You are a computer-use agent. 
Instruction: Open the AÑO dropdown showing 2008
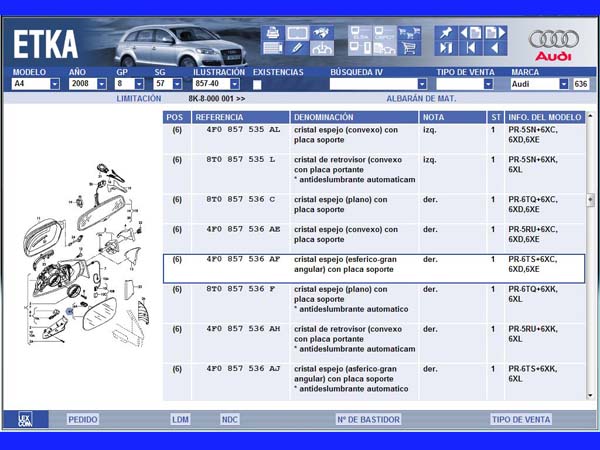pos(88,84)
